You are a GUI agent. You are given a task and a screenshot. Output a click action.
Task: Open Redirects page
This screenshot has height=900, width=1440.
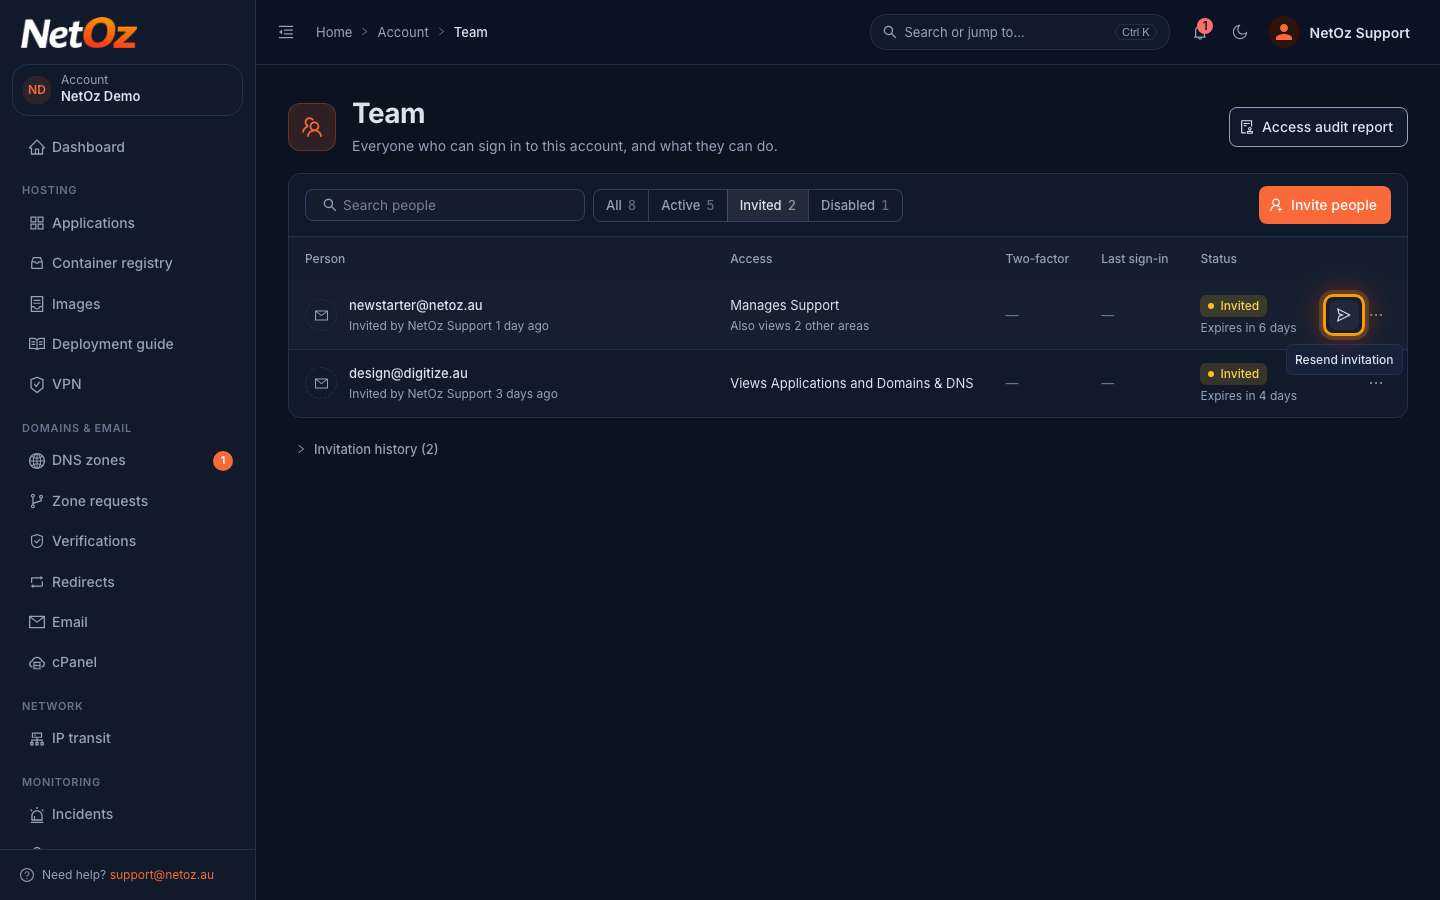127,582
